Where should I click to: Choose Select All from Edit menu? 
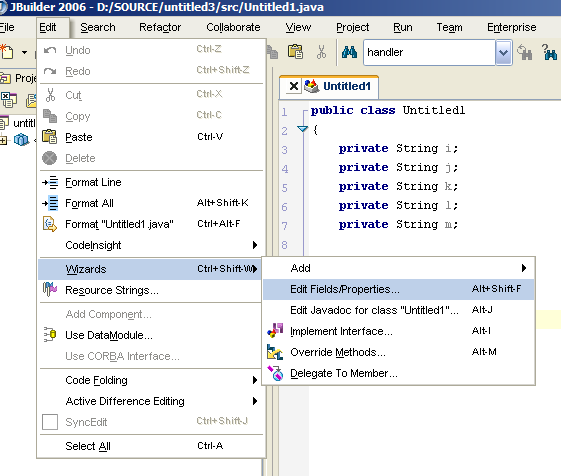click(151, 446)
